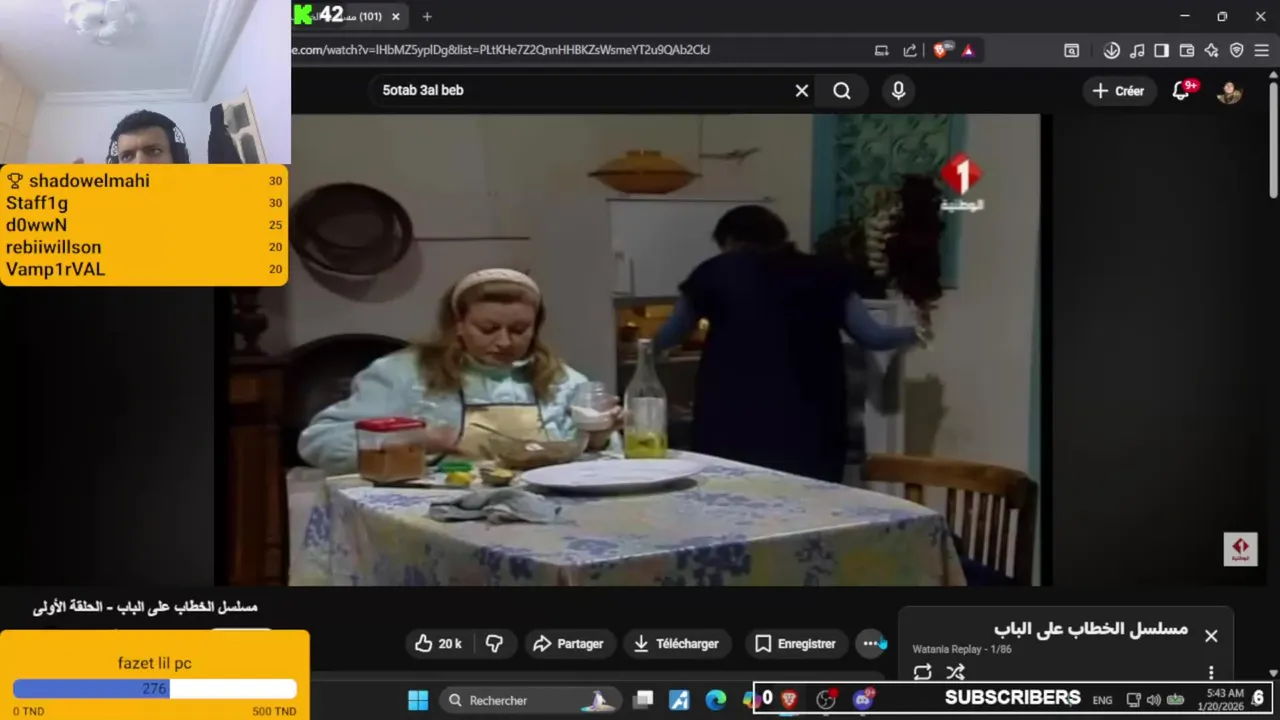Open a new browser tab
This screenshot has width=1280, height=720.
pos(427,16)
